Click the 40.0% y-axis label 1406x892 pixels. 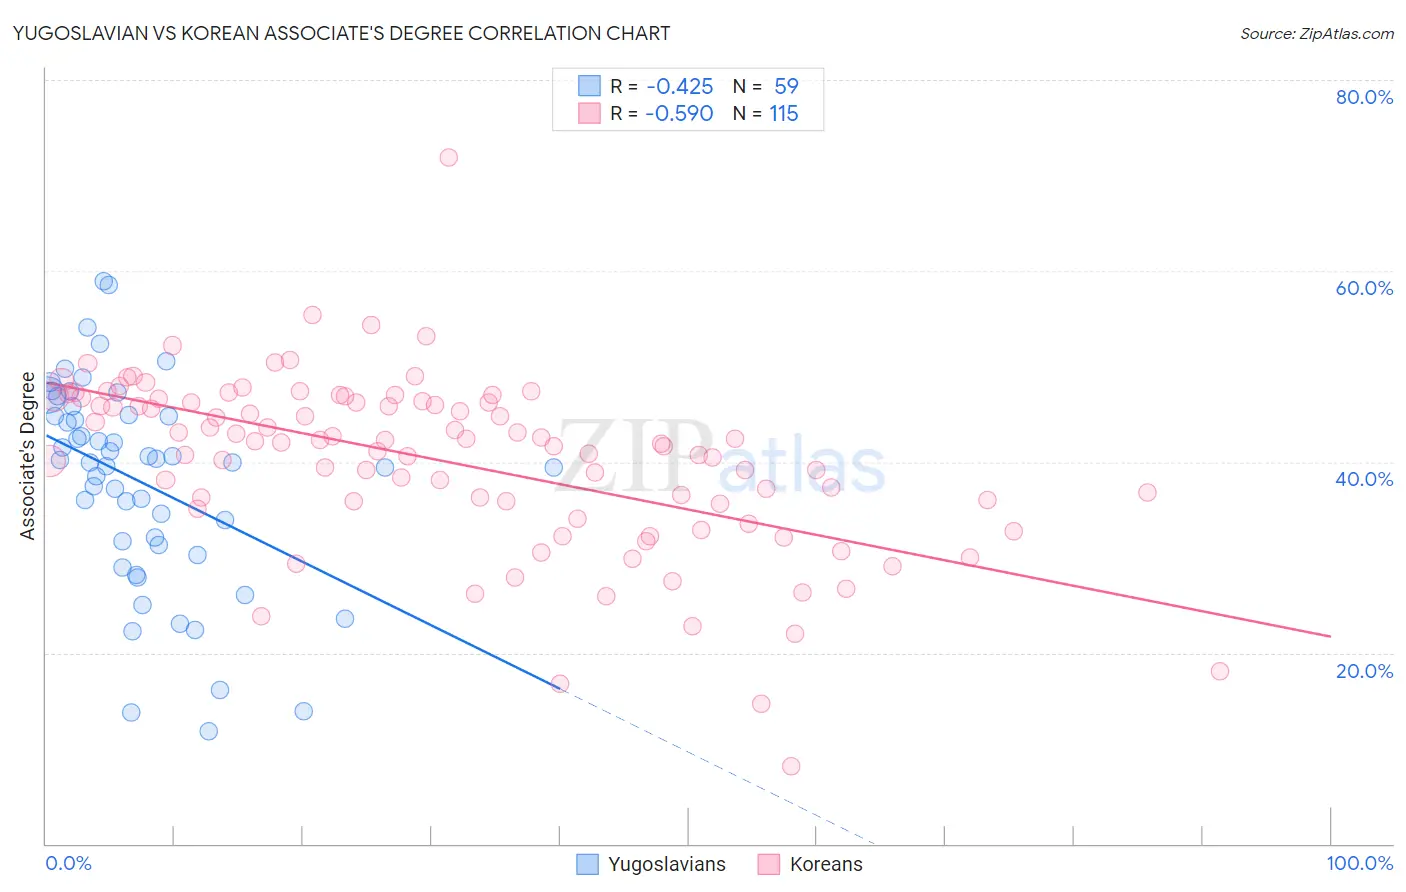[1364, 479]
